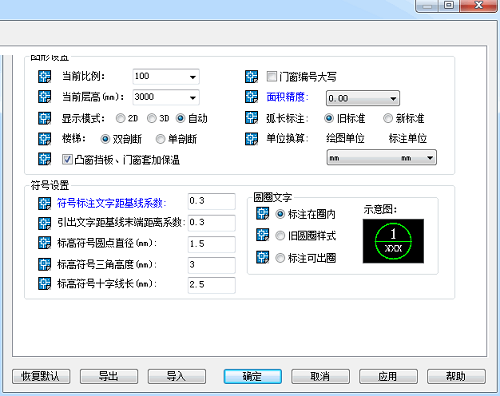Click the icon beside 符号标注文字距基线系数
The height and width of the screenshot is (396, 500).
tap(44, 203)
